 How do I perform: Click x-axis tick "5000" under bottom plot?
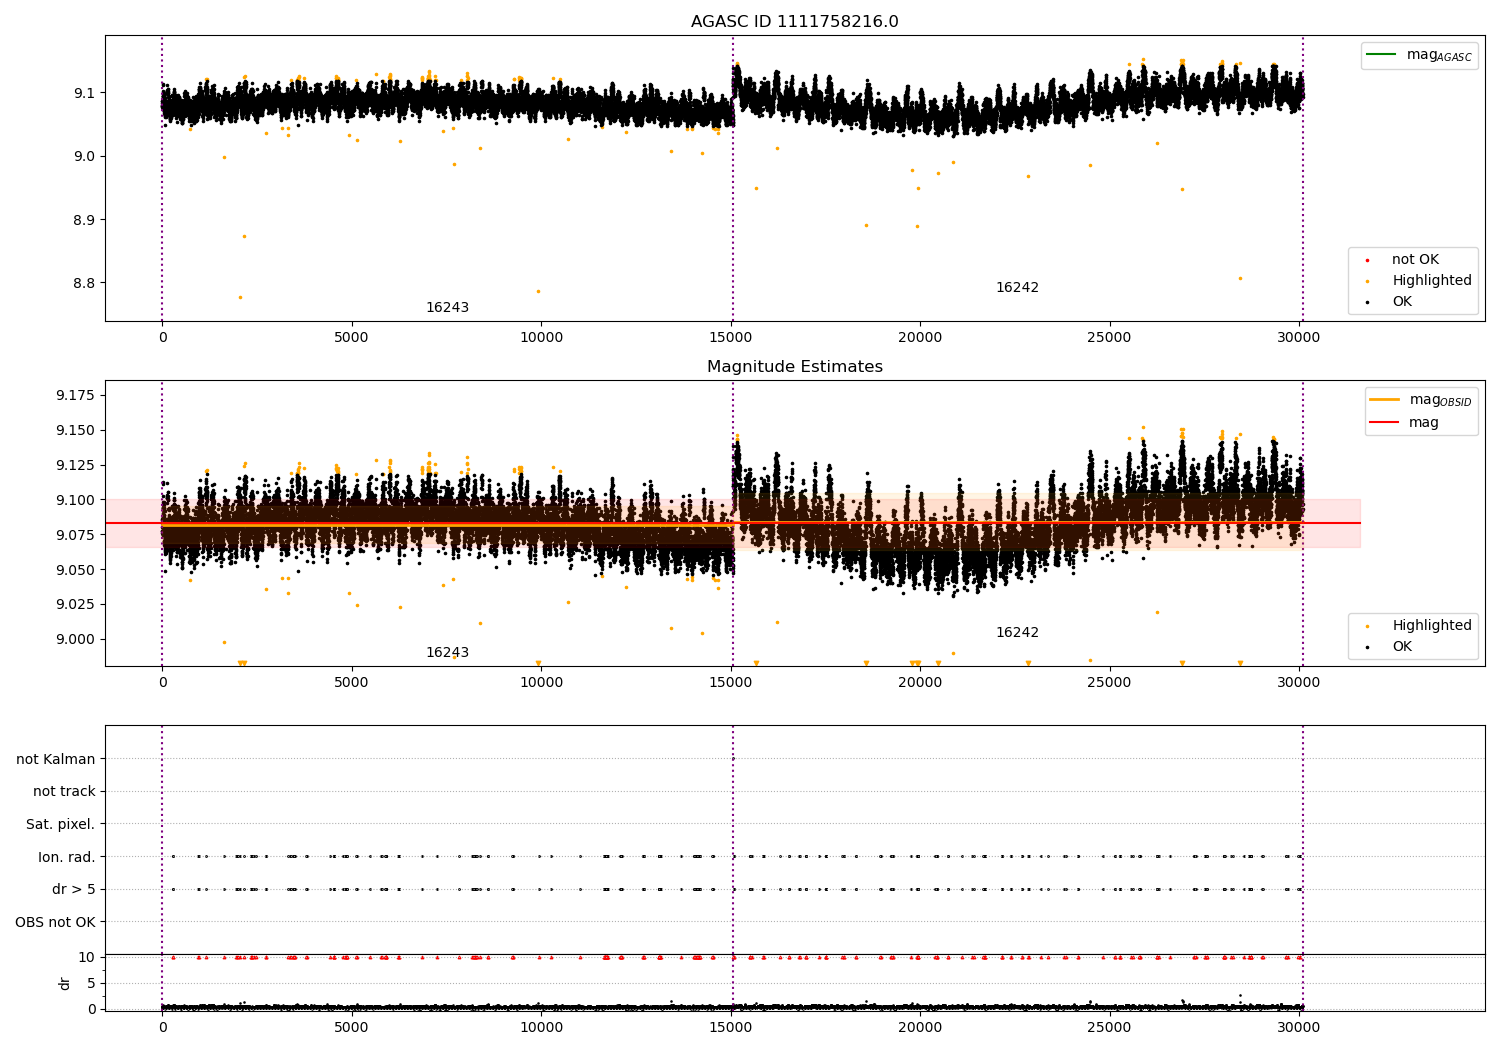coord(352,1028)
